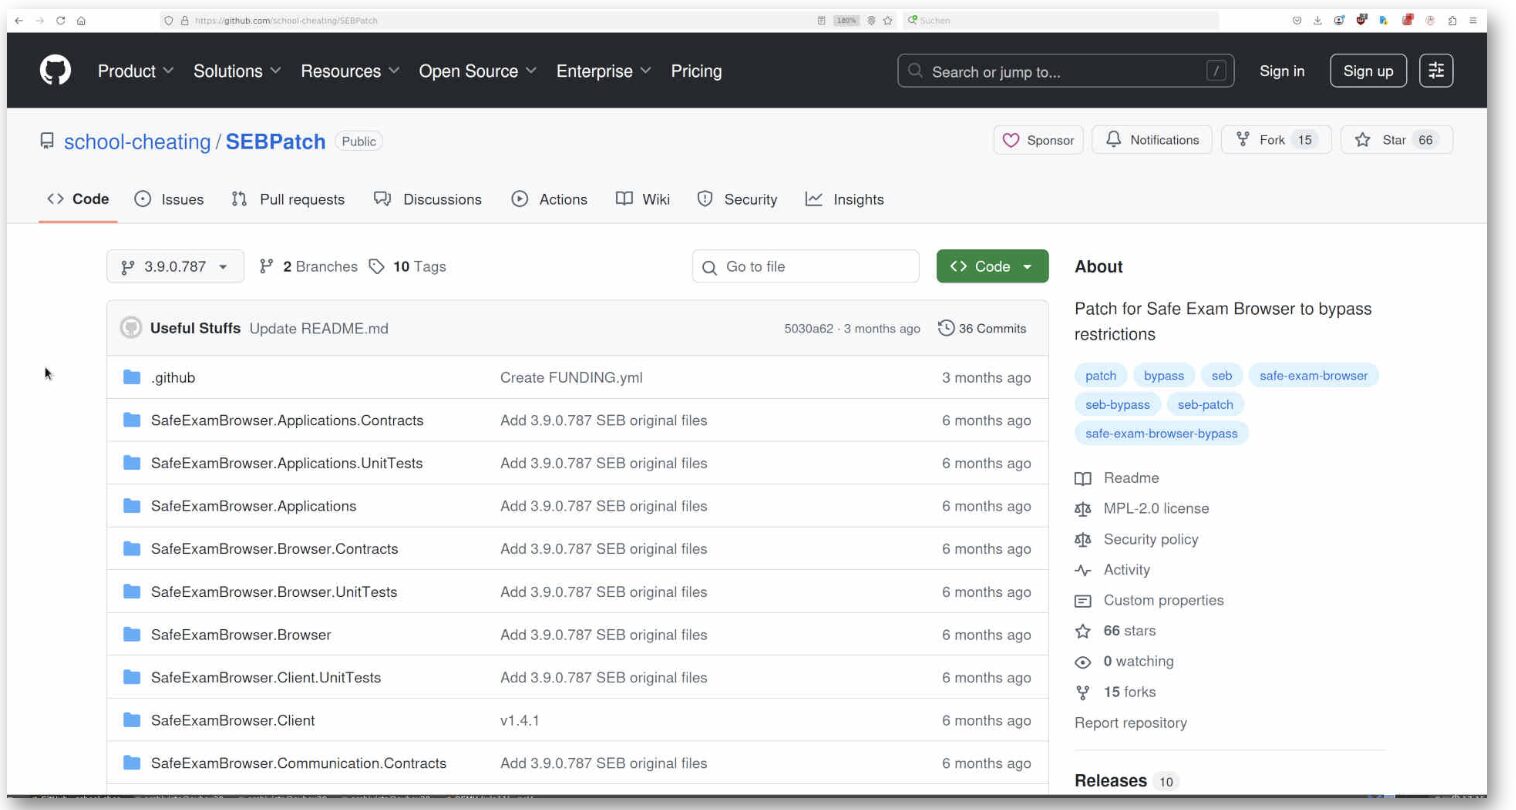
Task: Open the green Code dropdown button
Action: pyautogui.click(x=992, y=267)
